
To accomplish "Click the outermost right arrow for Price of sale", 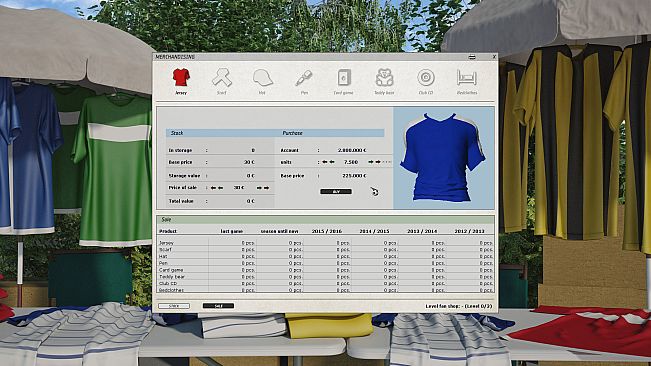I will (x=267, y=188).
